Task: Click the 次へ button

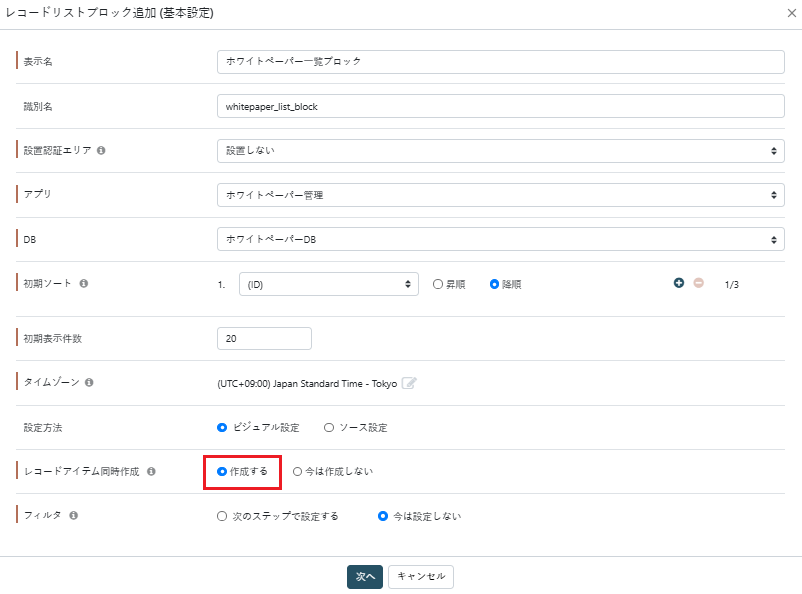Action: [x=365, y=577]
